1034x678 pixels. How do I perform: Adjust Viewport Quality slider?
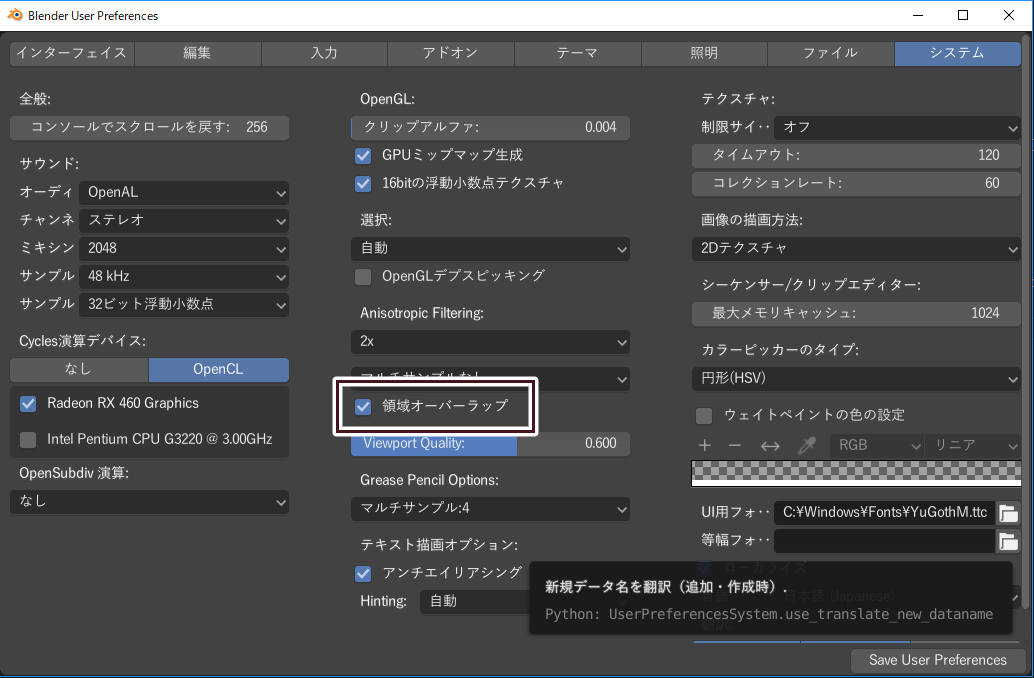(x=490, y=443)
